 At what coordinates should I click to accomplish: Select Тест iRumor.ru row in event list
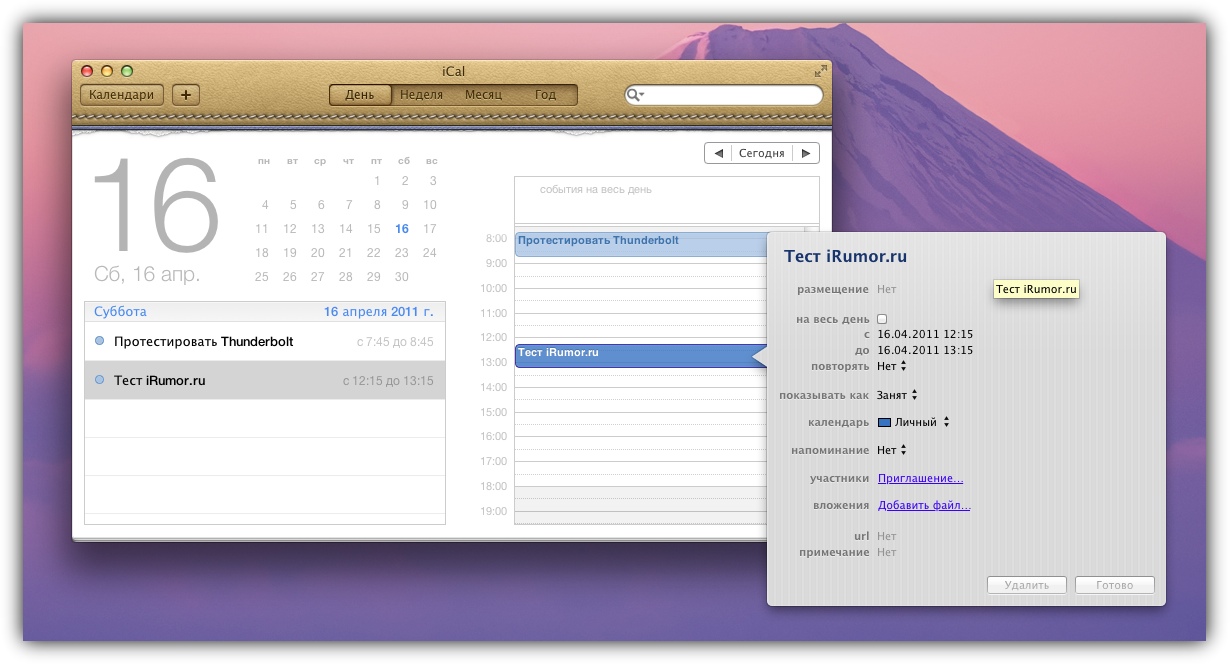coord(265,381)
